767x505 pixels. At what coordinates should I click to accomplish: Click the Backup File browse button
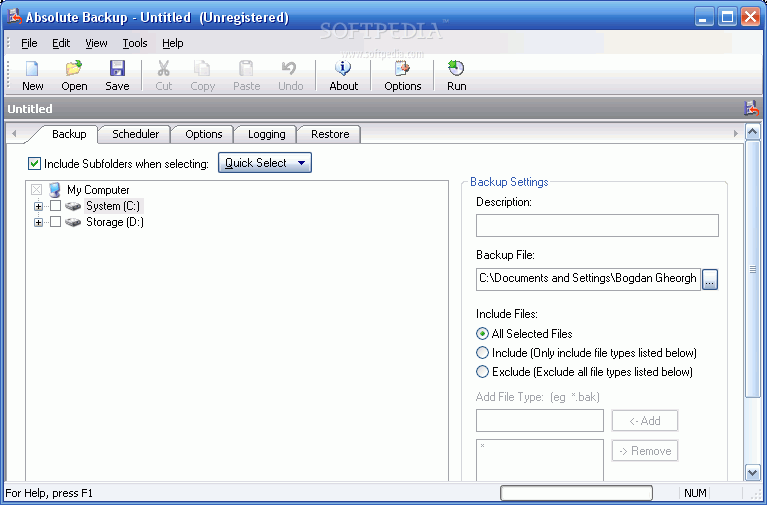[710, 279]
